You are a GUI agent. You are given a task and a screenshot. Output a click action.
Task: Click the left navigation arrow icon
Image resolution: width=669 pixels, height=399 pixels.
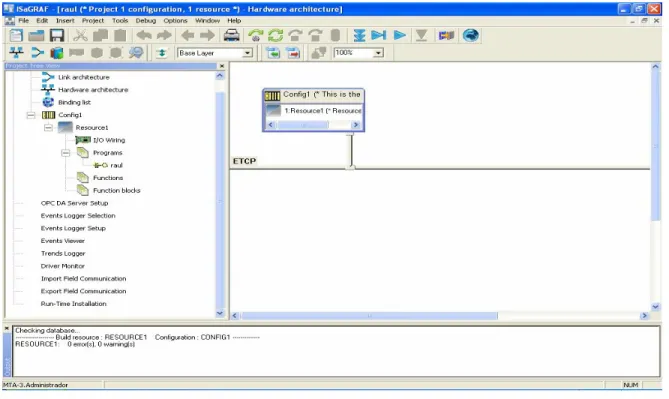tap(187, 35)
